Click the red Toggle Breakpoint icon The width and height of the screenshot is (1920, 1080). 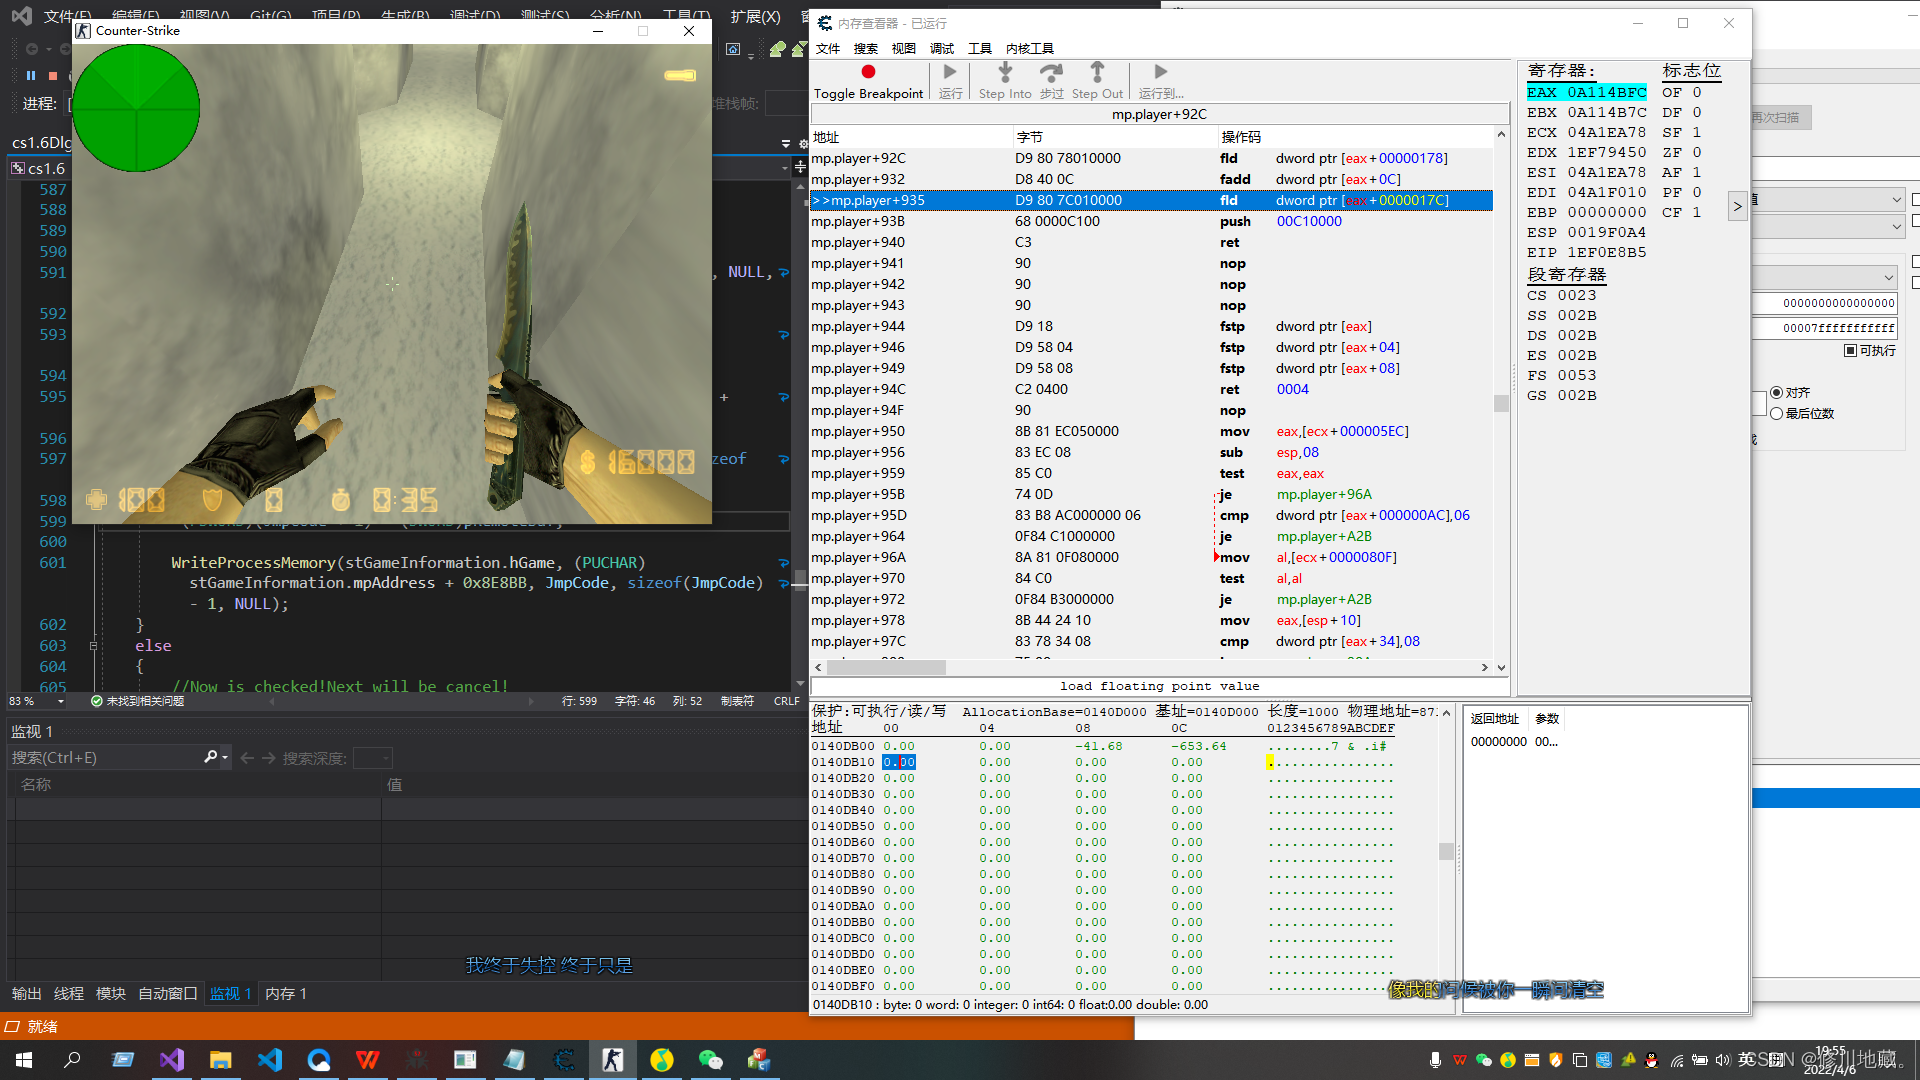pyautogui.click(x=868, y=72)
